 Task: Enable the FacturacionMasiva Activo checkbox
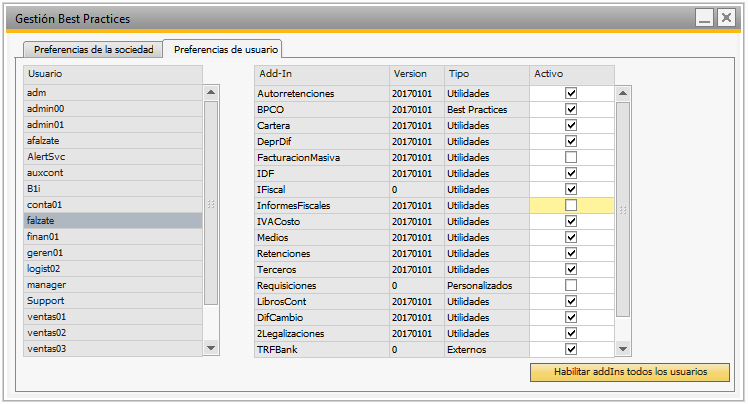click(x=571, y=157)
